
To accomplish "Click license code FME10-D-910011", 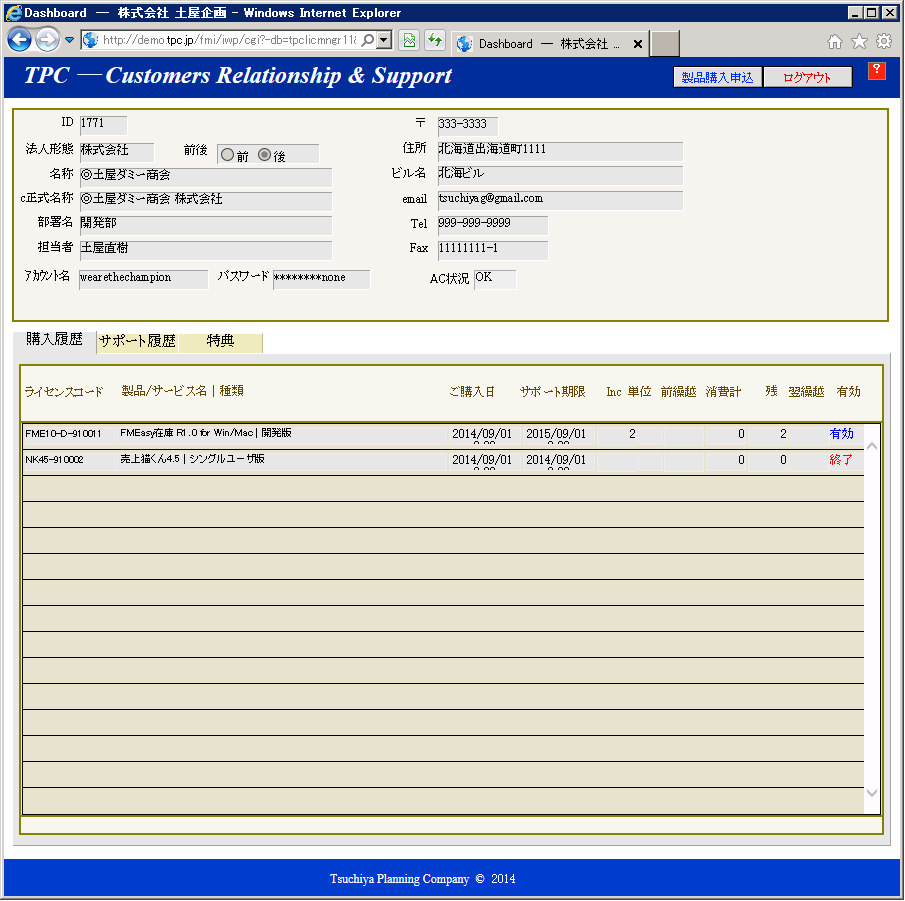I will point(63,434).
